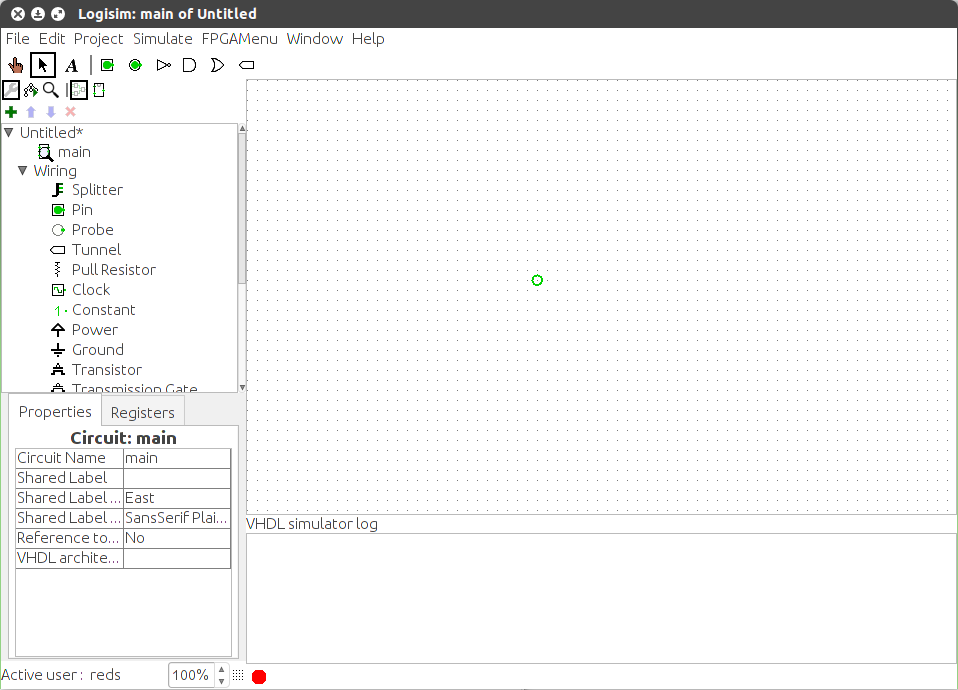
Task: Open the Shared Label facing value East
Action: (177, 498)
